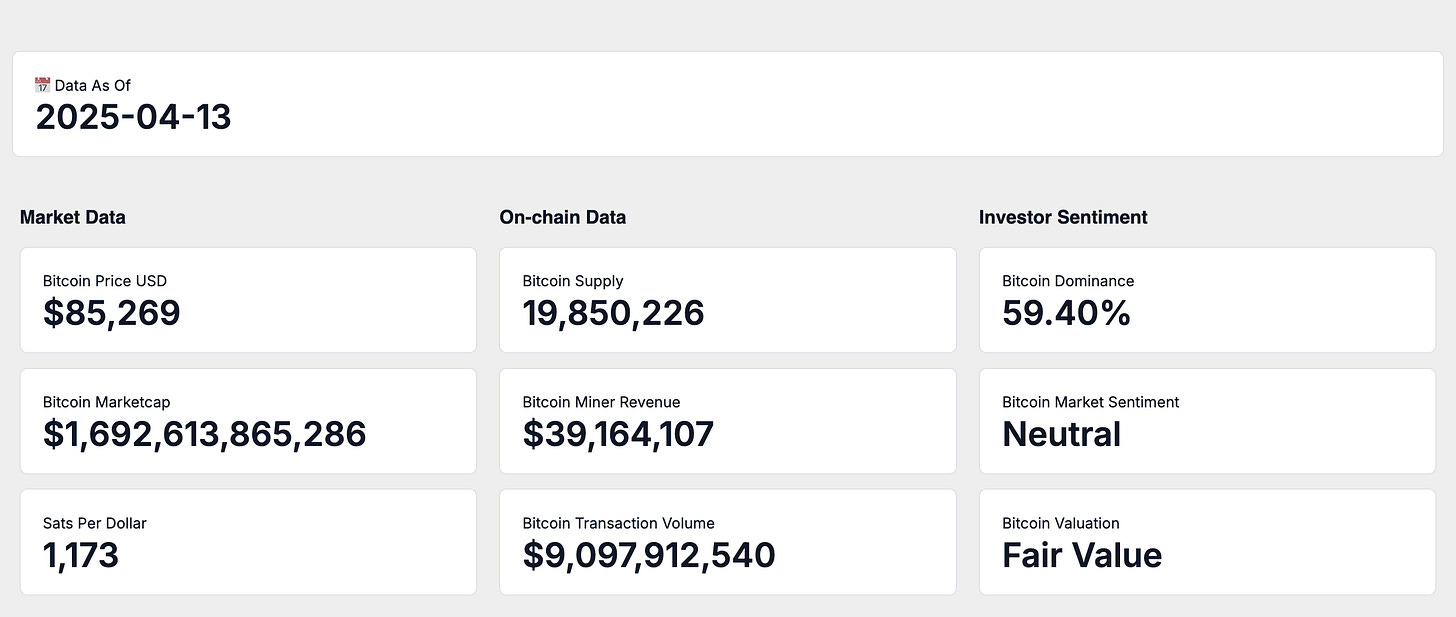
Task: Click the 2025-04-13 date value
Action: pyautogui.click(x=134, y=117)
